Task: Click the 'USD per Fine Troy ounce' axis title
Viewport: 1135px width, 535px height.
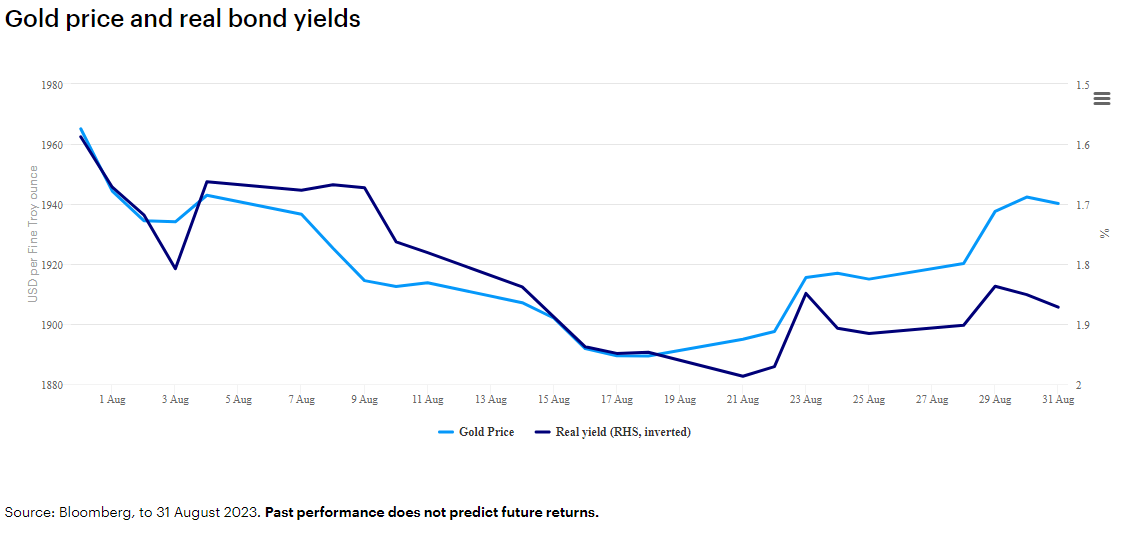Action: [33, 234]
